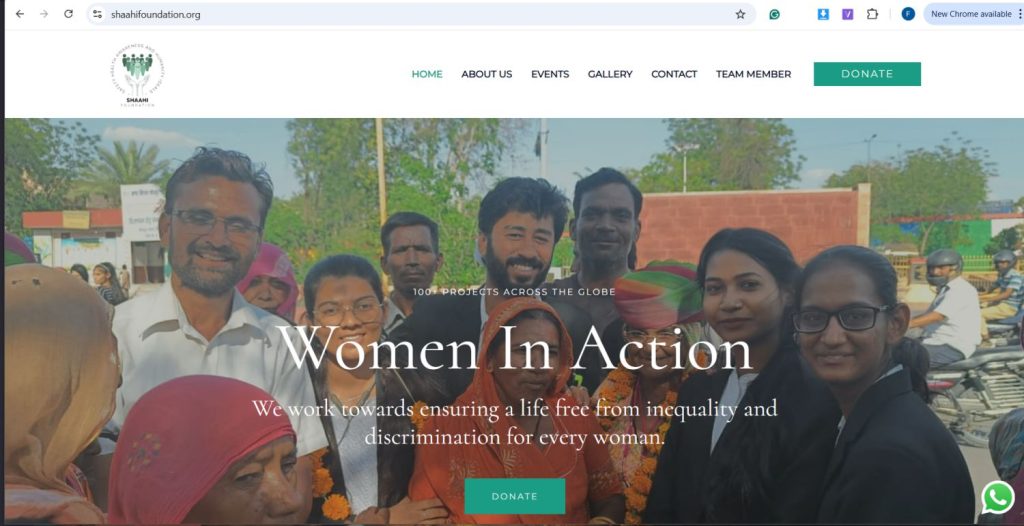Open the Chrome profile avatar
The image size is (1024, 526).
pyautogui.click(x=908, y=14)
